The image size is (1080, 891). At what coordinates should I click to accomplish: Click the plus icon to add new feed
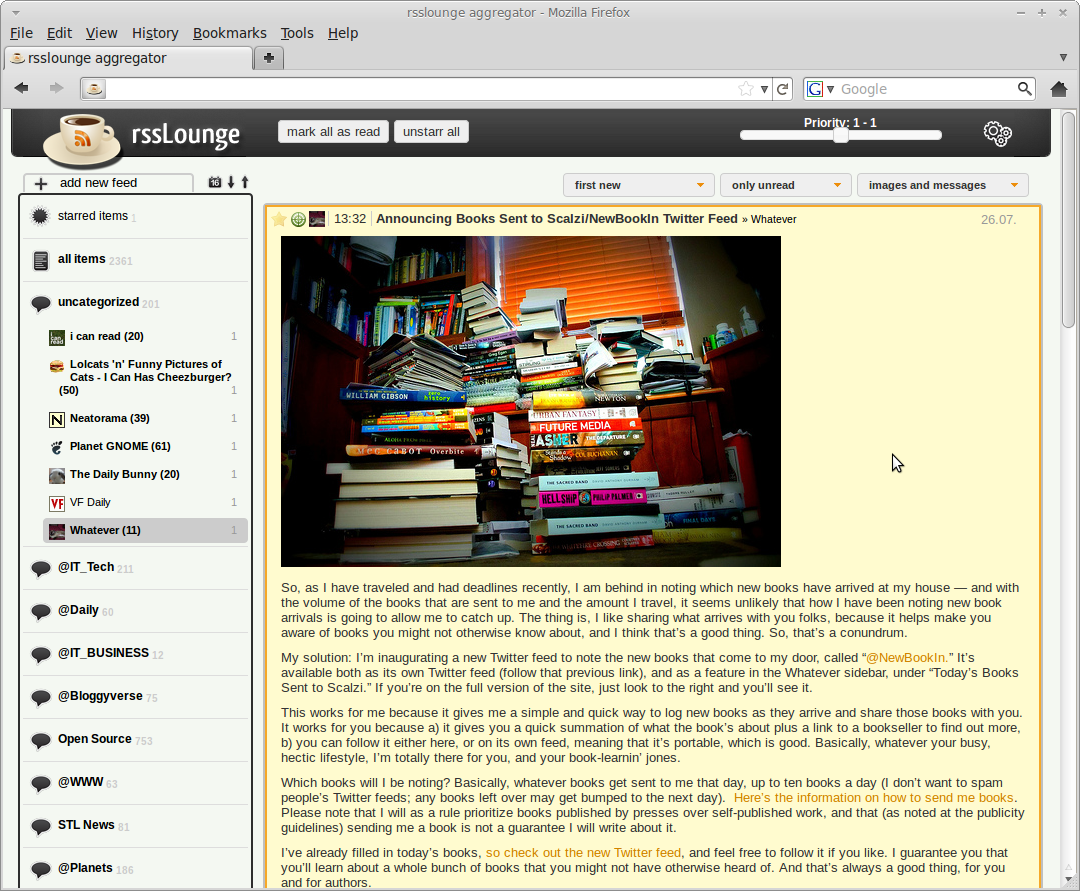pyautogui.click(x=41, y=183)
